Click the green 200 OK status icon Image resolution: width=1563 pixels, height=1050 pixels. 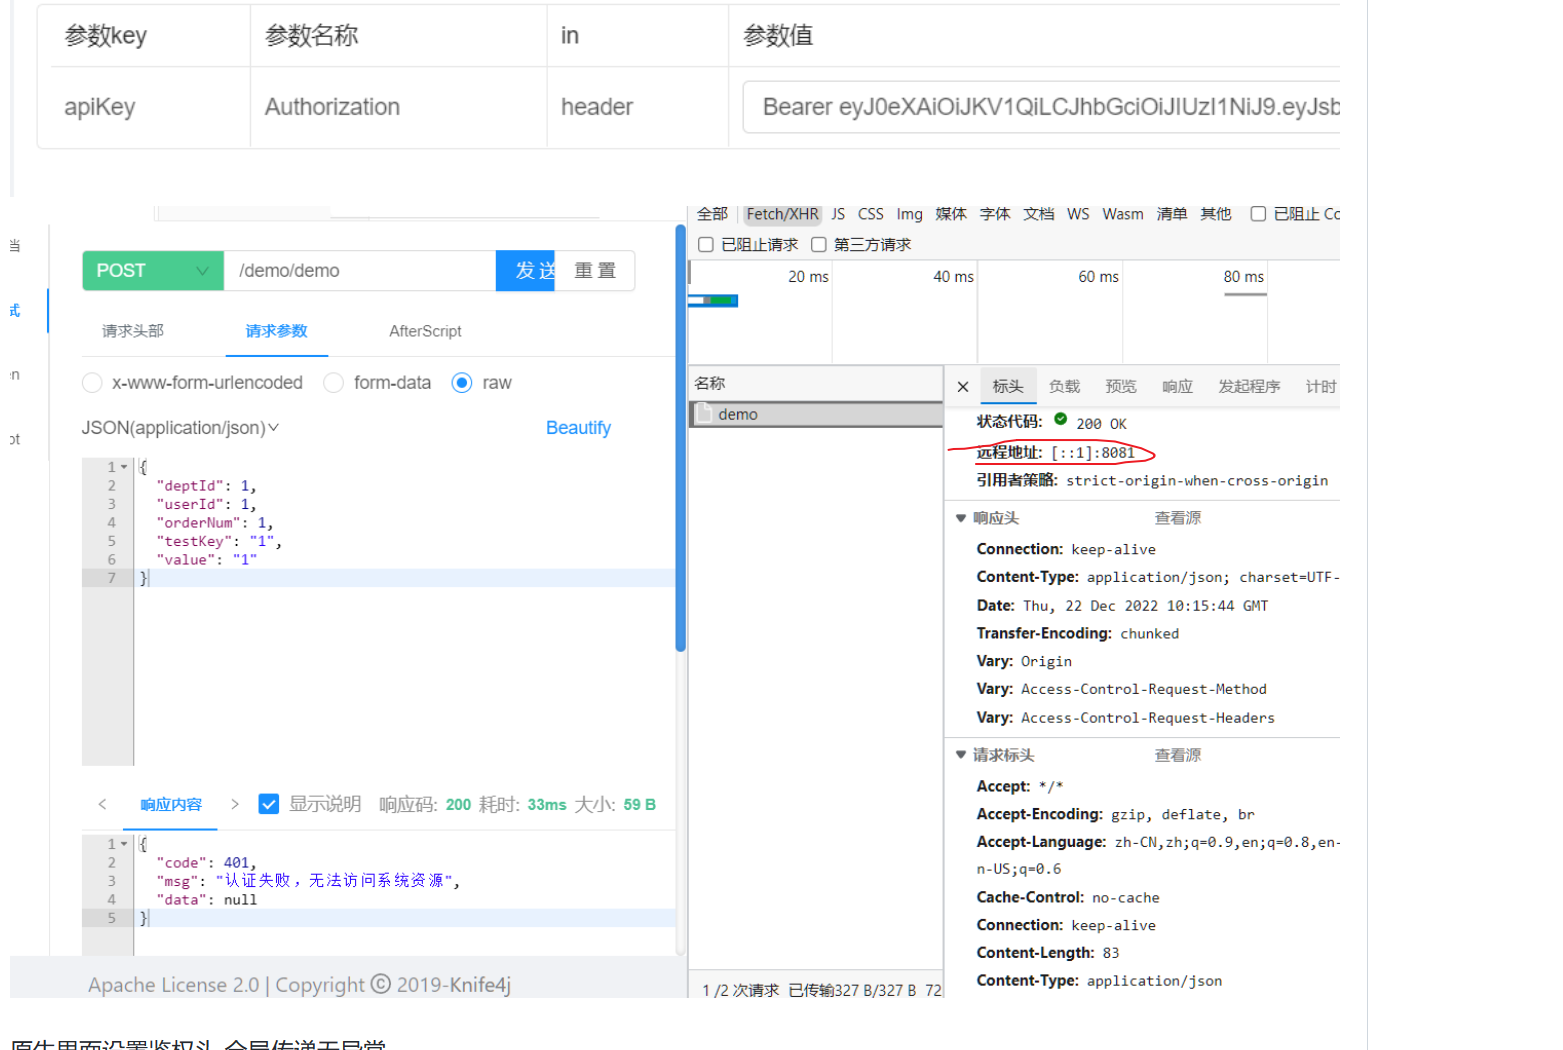tap(1060, 420)
